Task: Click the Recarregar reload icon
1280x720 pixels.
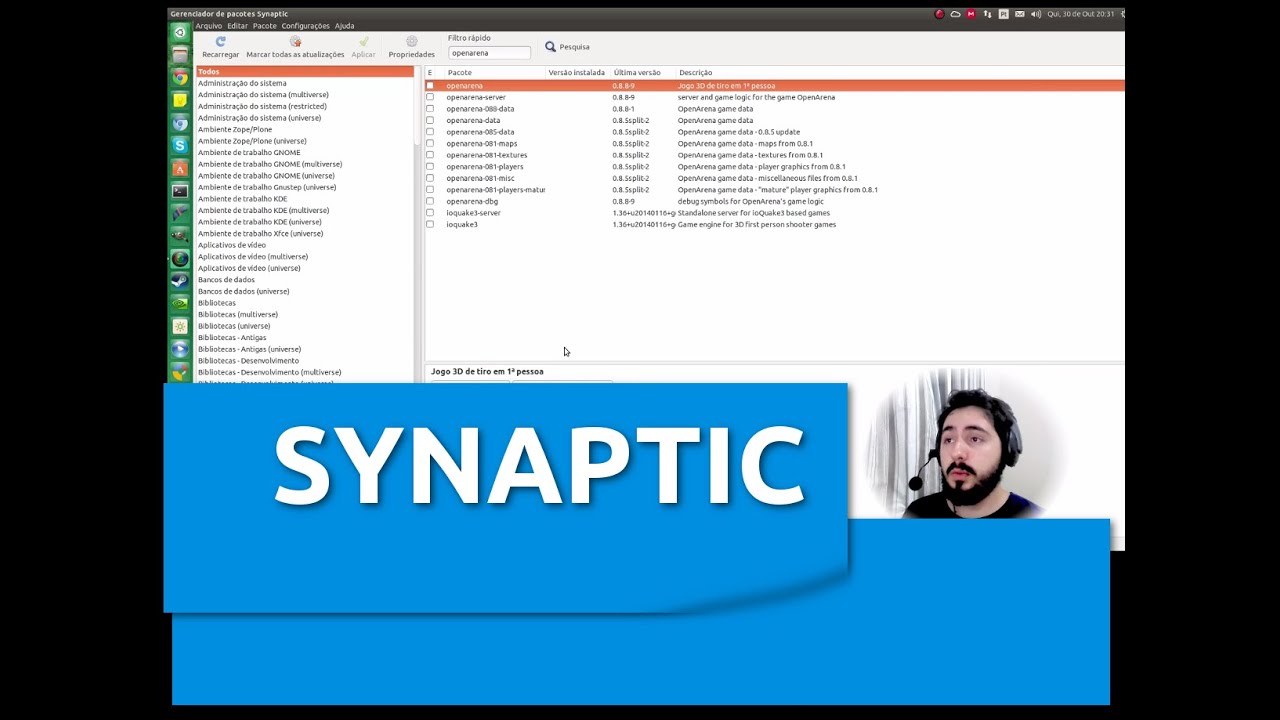Action: [221, 42]
